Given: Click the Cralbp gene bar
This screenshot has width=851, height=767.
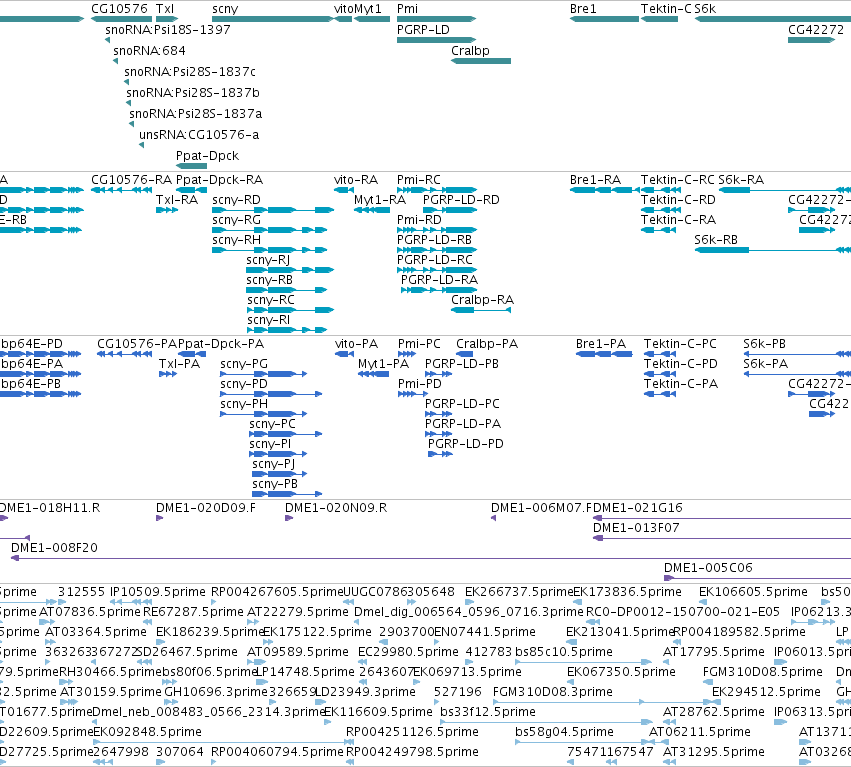Looking at the screenshot, I should [481, 61].
